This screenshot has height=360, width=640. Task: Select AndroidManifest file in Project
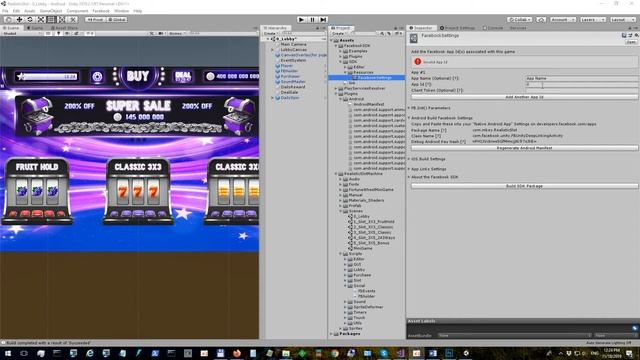[369, 104]
